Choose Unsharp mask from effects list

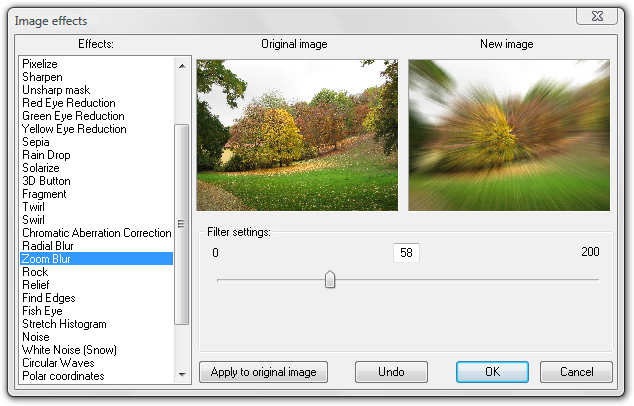click(x=96, y=90)
